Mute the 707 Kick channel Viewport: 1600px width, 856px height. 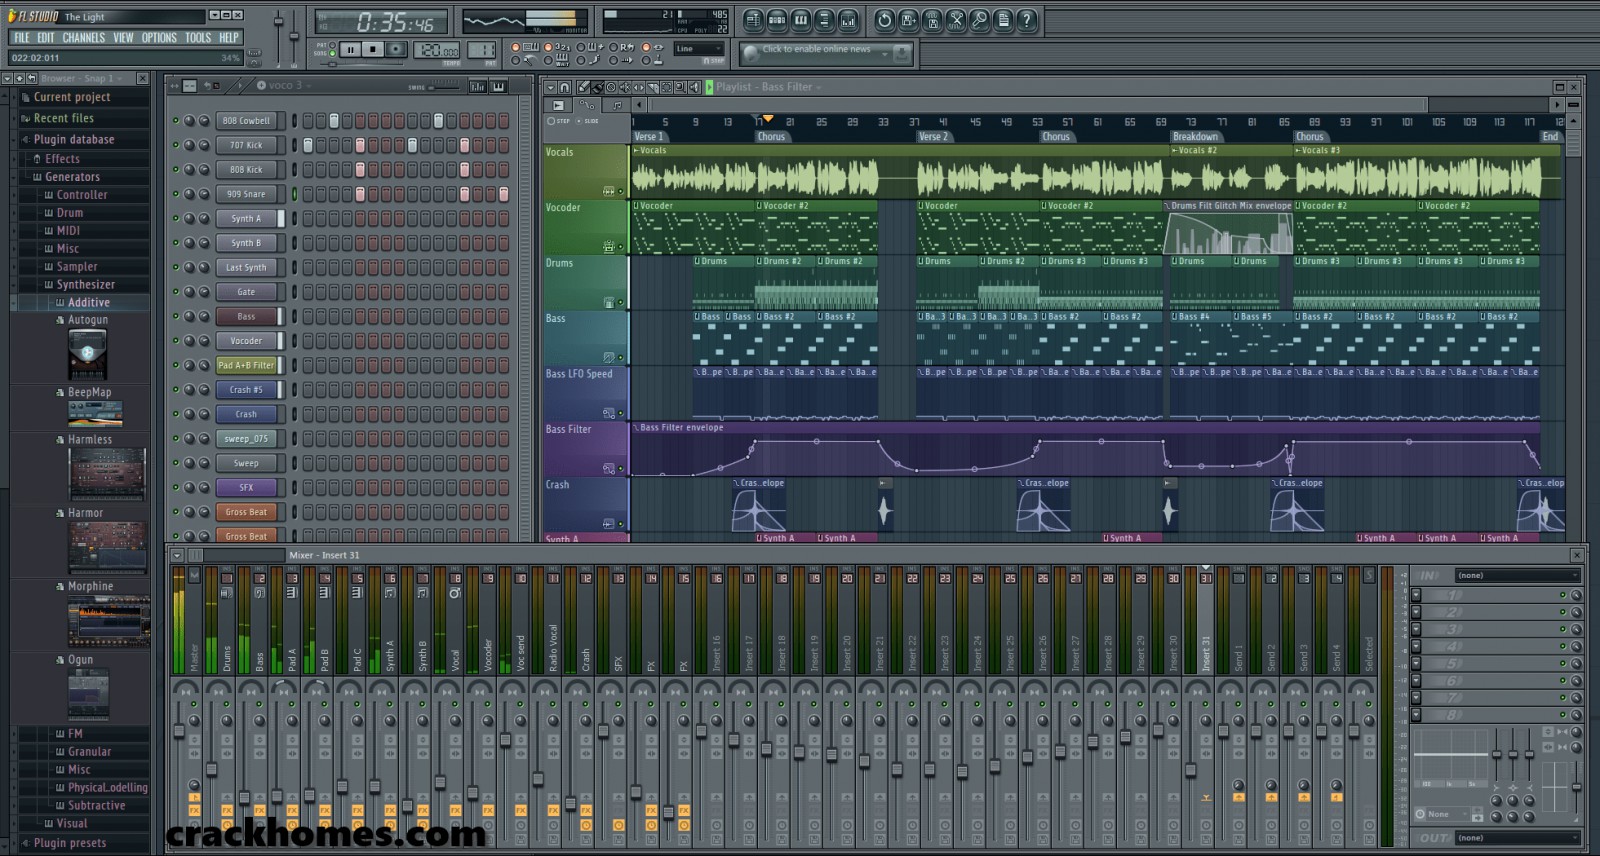176,145
